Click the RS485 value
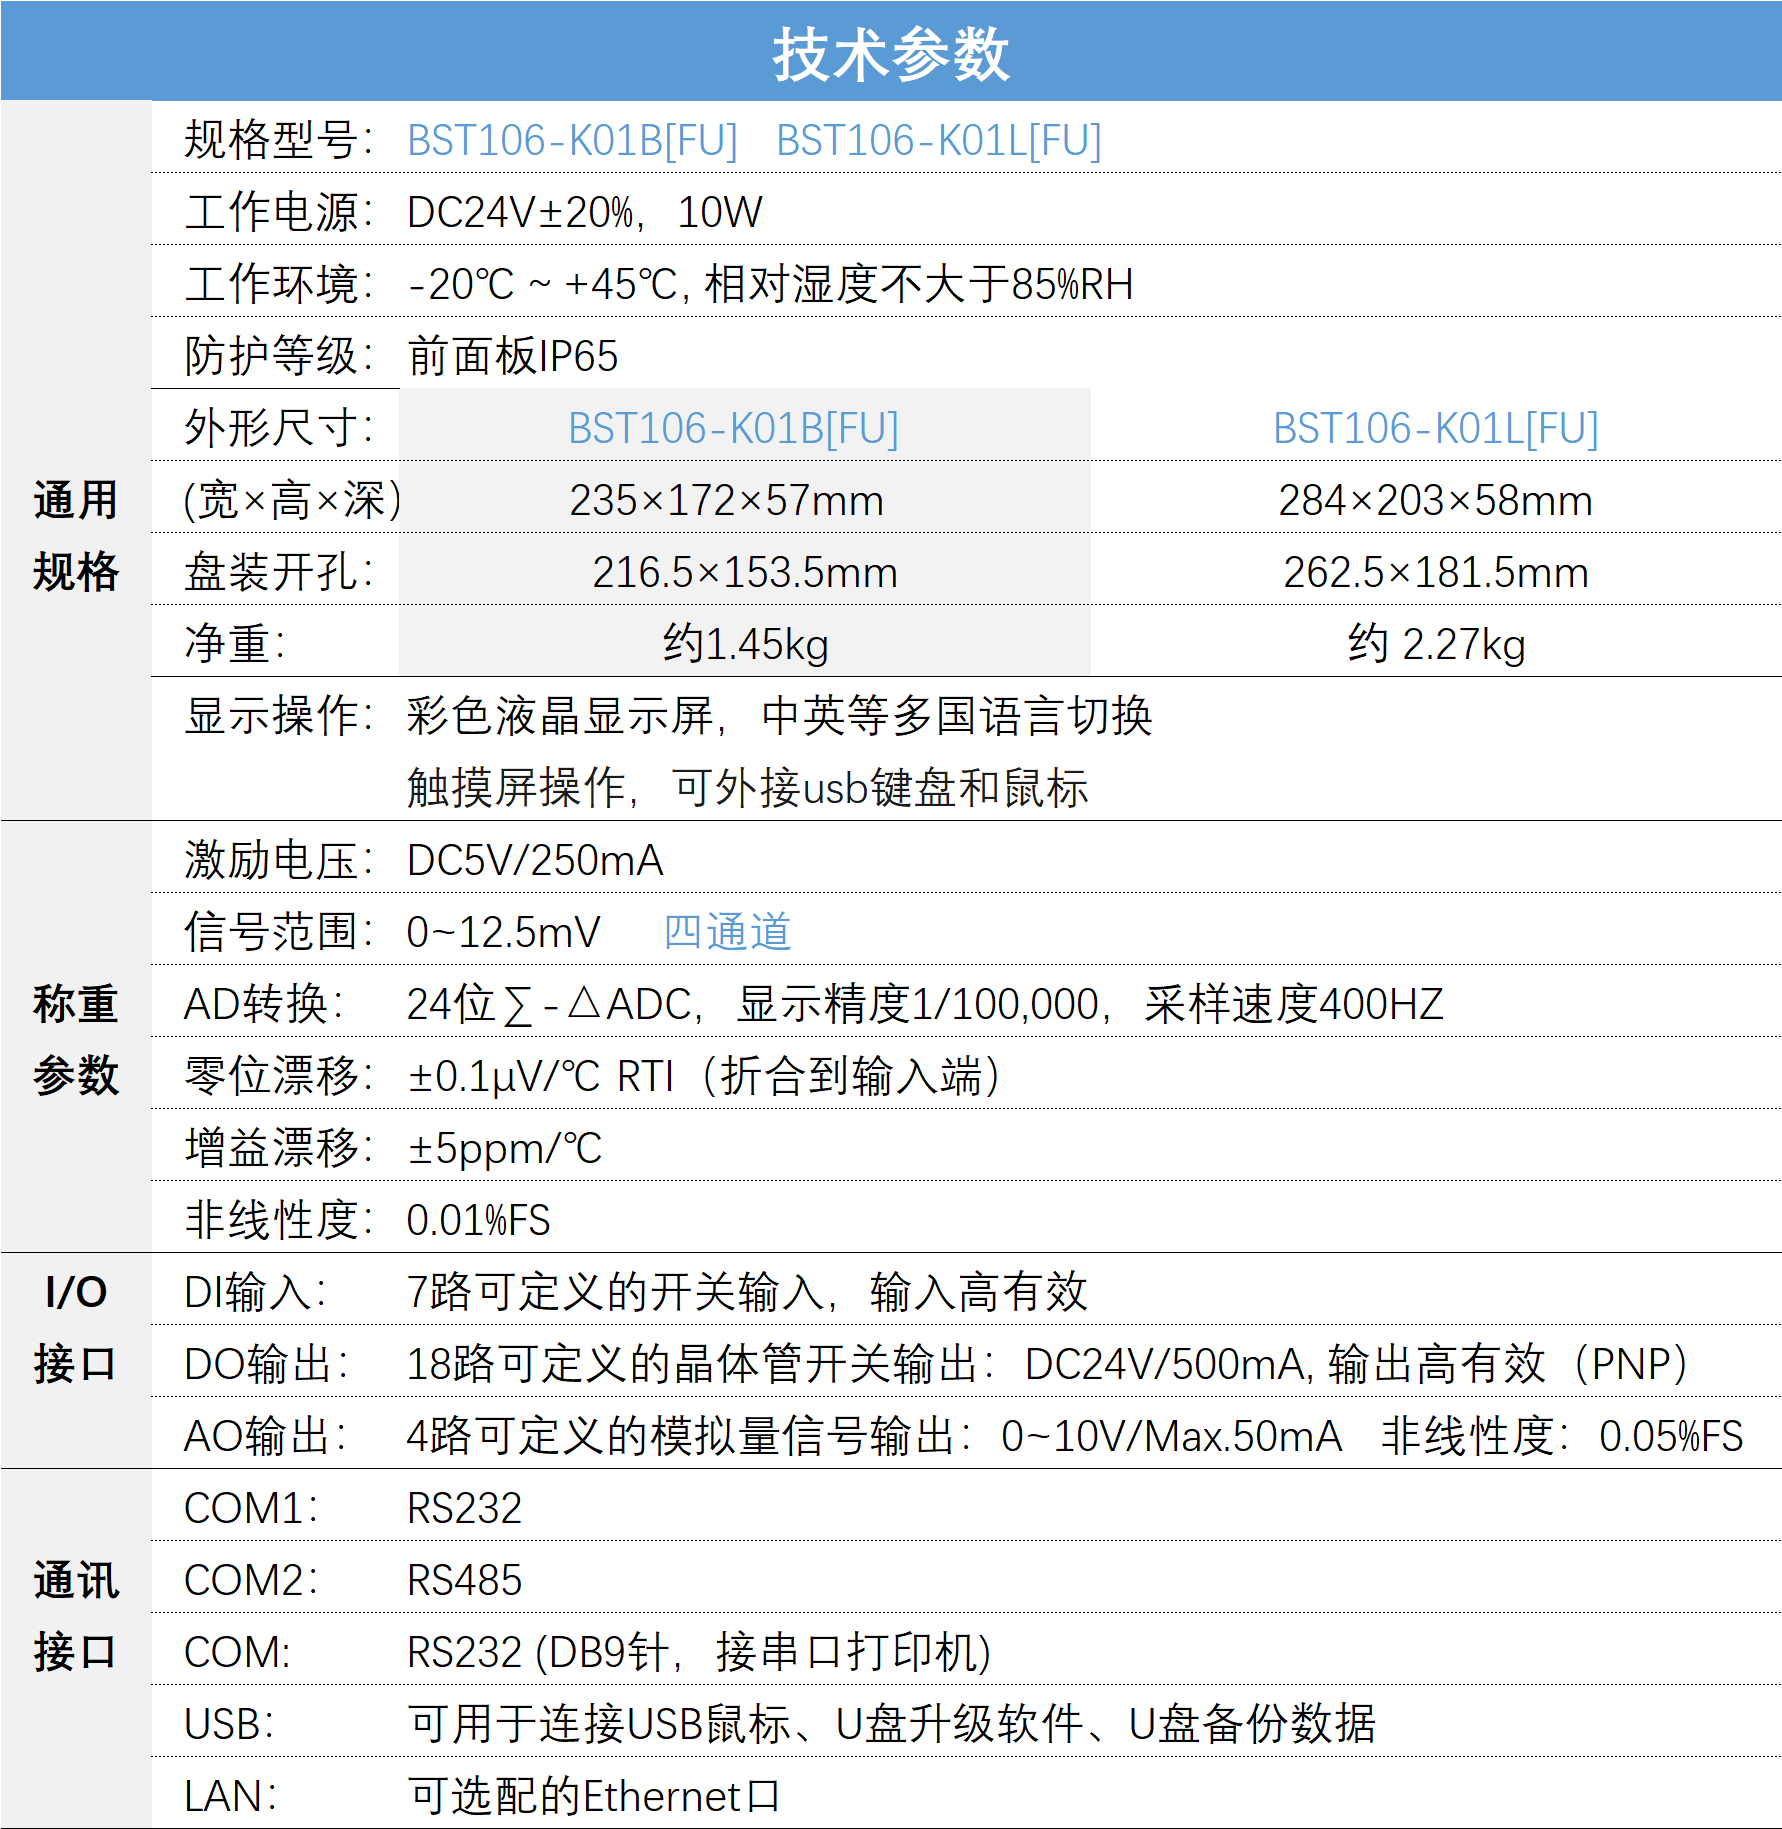The width and height of the screenshot is (1782, 1829). [x=464, y=1580]
